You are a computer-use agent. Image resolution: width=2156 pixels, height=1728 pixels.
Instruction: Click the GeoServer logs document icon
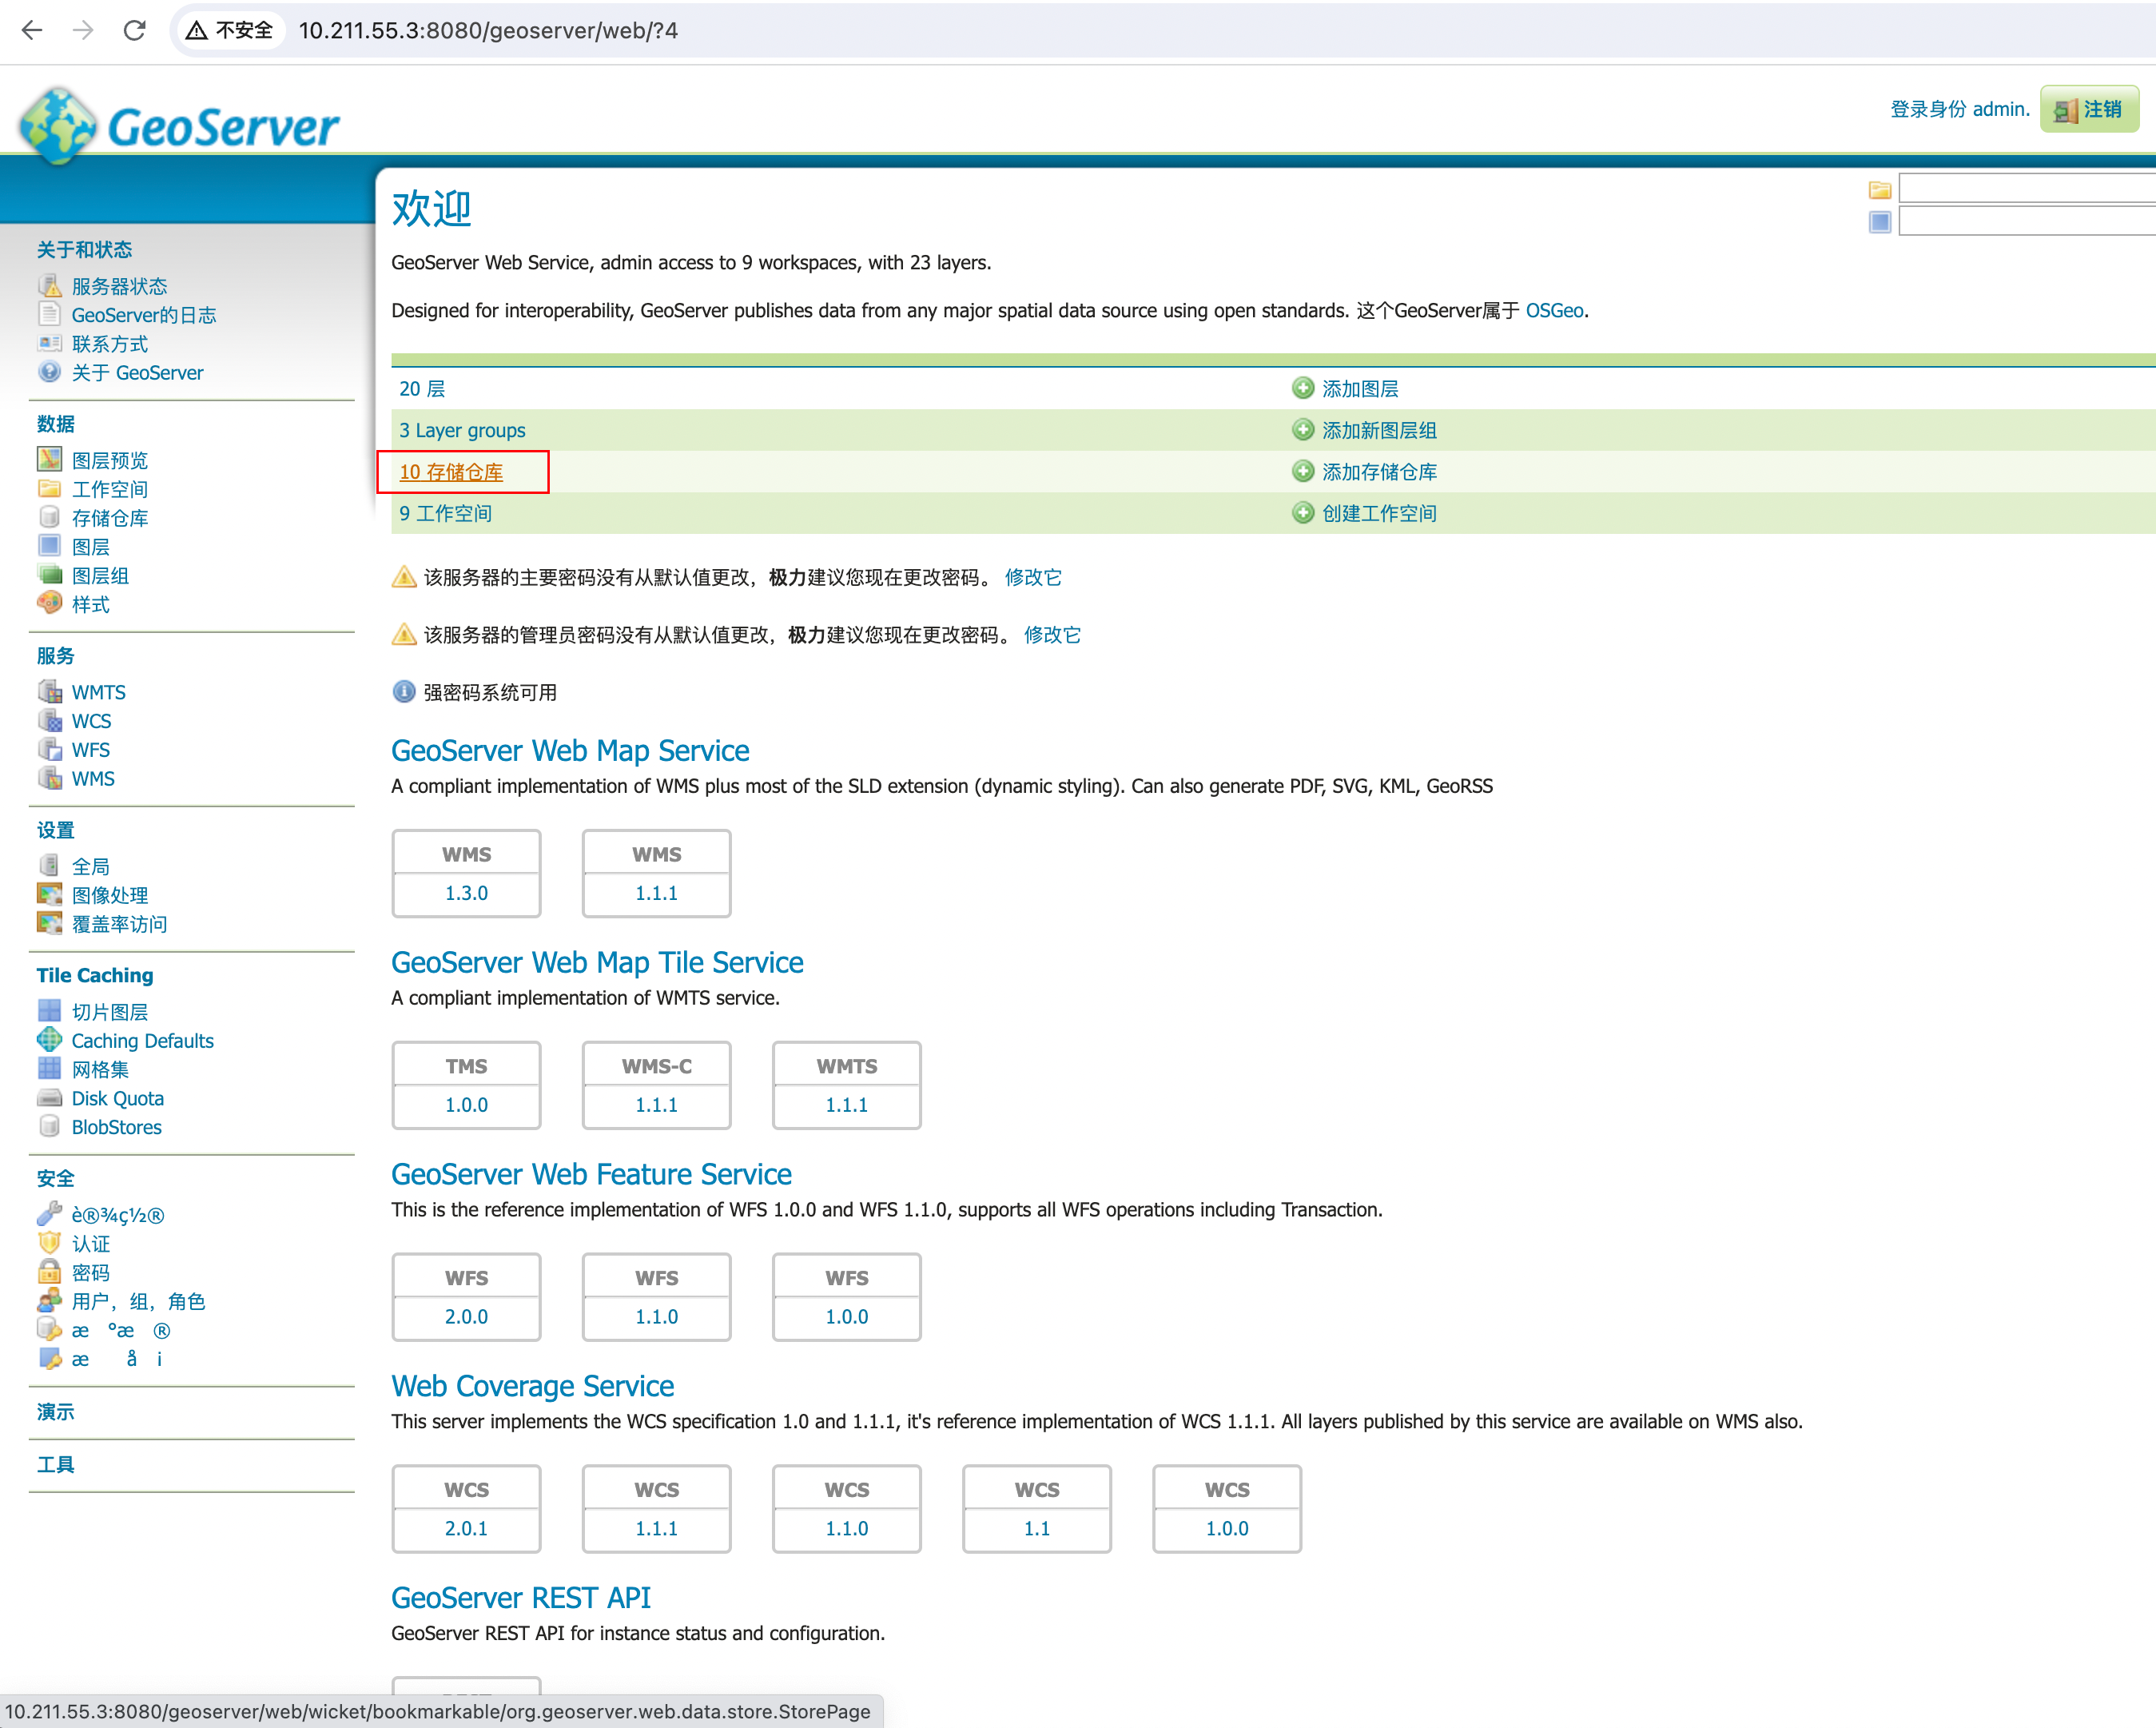[49, 314]
